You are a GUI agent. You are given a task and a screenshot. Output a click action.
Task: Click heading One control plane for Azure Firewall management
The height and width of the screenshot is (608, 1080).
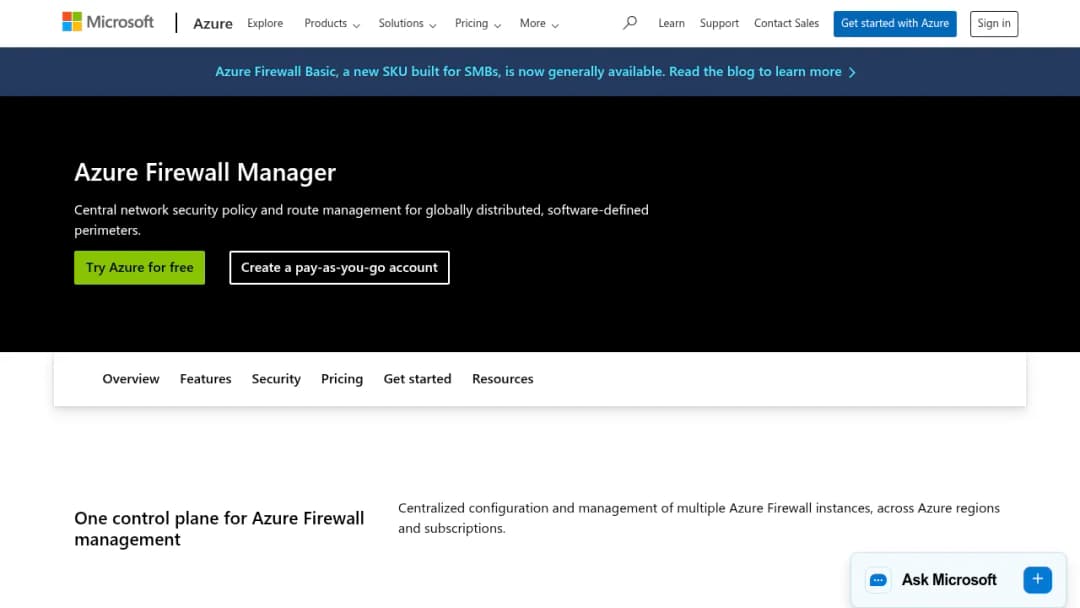point(219,528)
